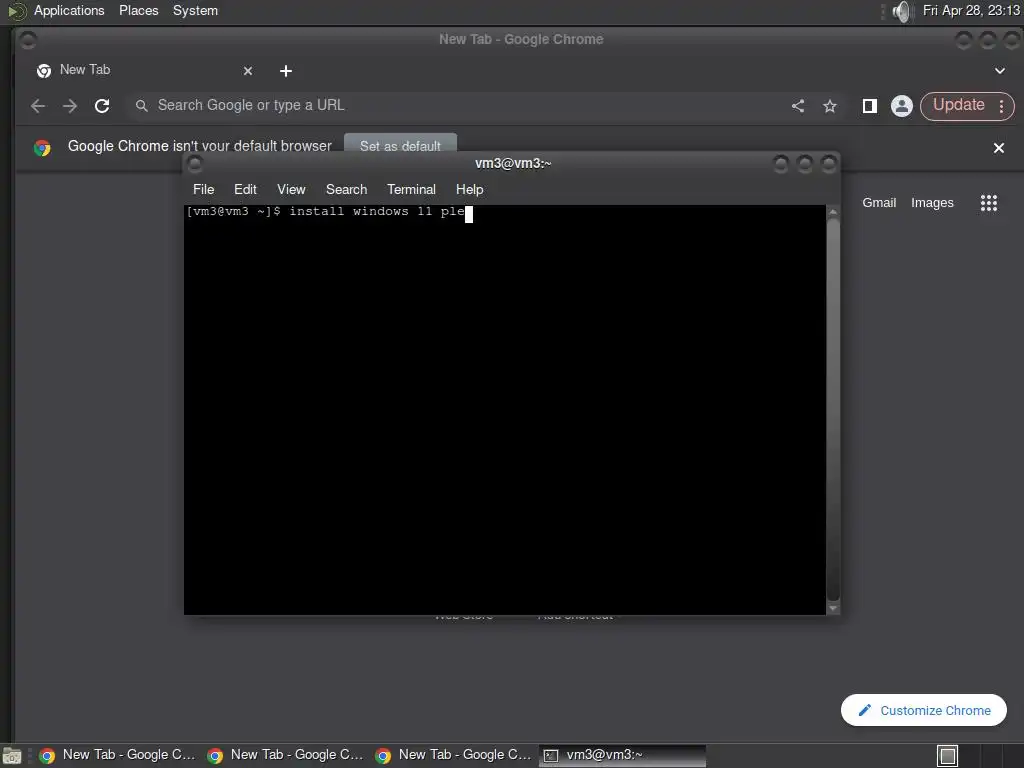Viewport: 1024px width, 768px height.
Task: Open the terminal Edit menu
Action: 245,189
